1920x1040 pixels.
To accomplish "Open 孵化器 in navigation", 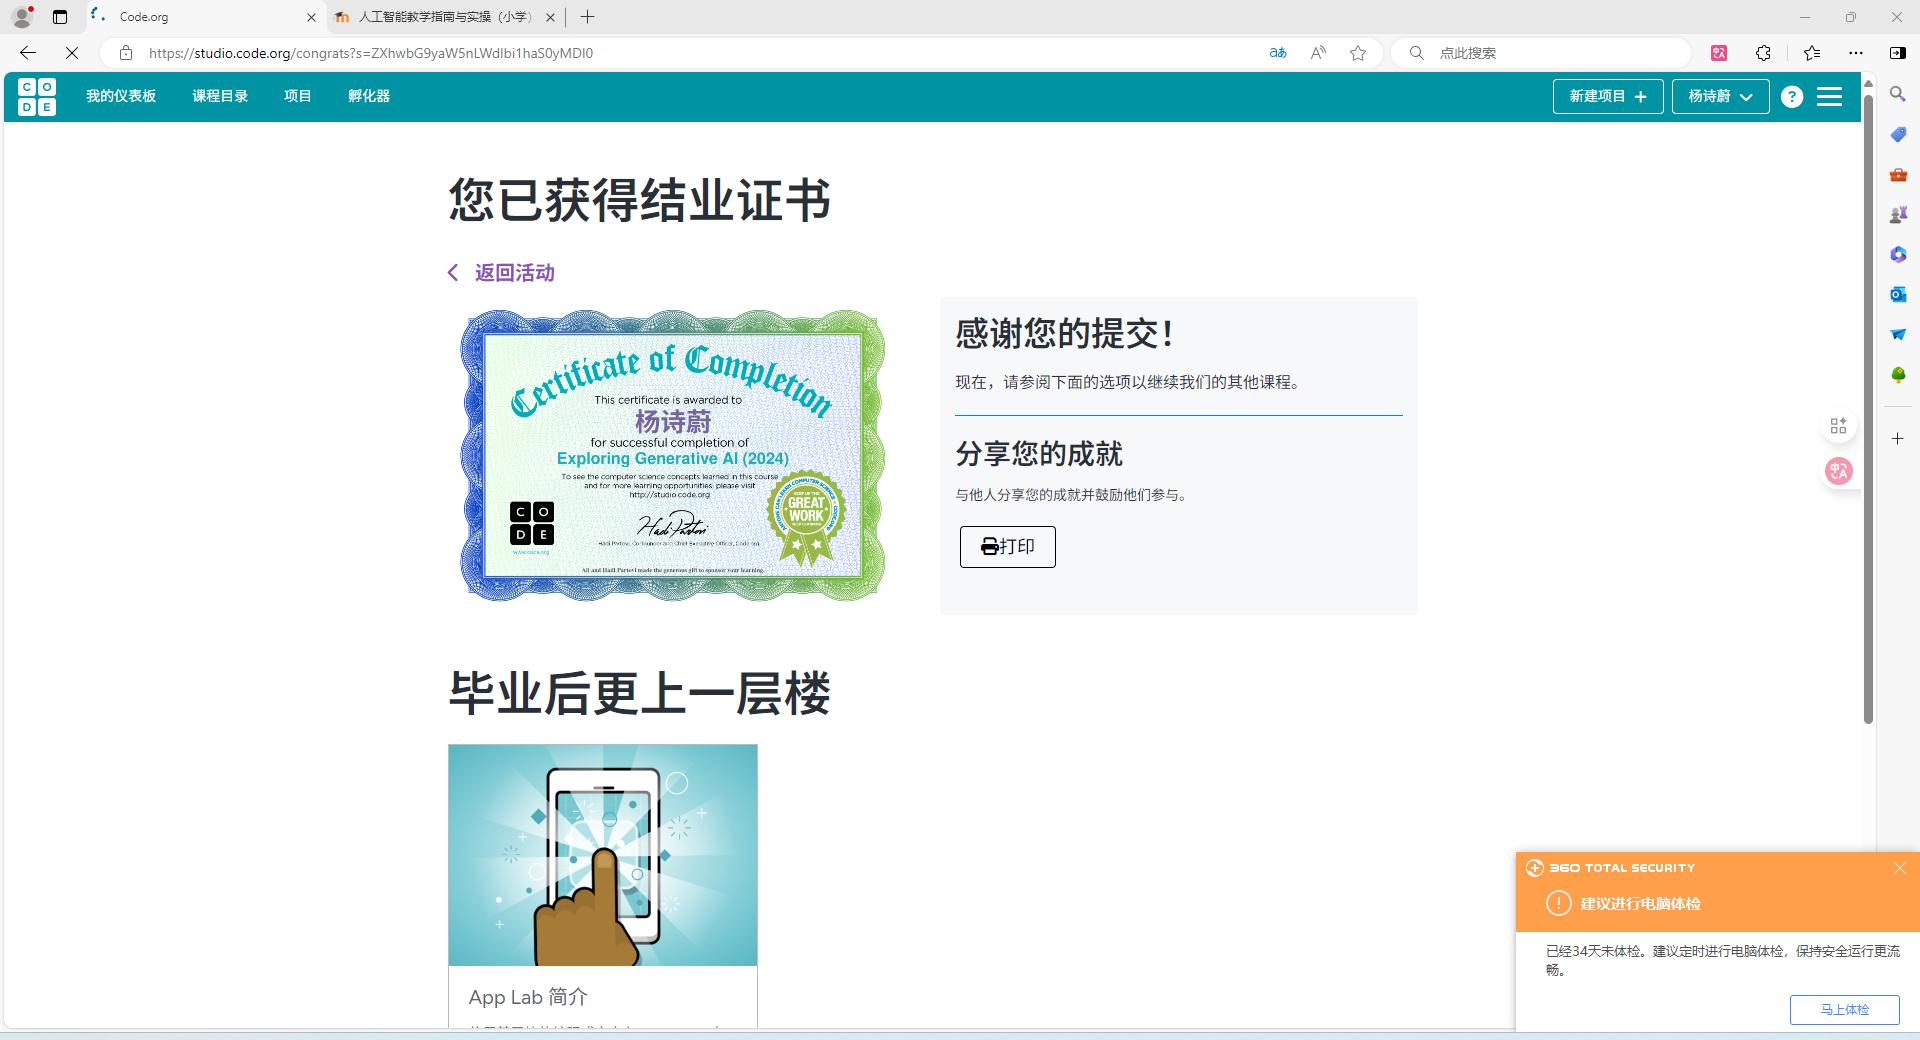I will [369, 96].
